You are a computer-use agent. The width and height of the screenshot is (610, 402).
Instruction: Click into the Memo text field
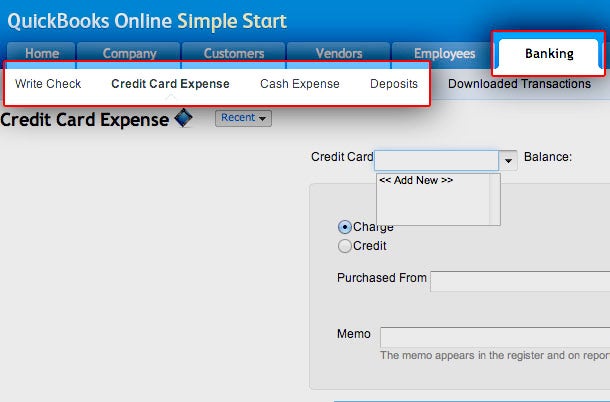click(x=495, y=337)
